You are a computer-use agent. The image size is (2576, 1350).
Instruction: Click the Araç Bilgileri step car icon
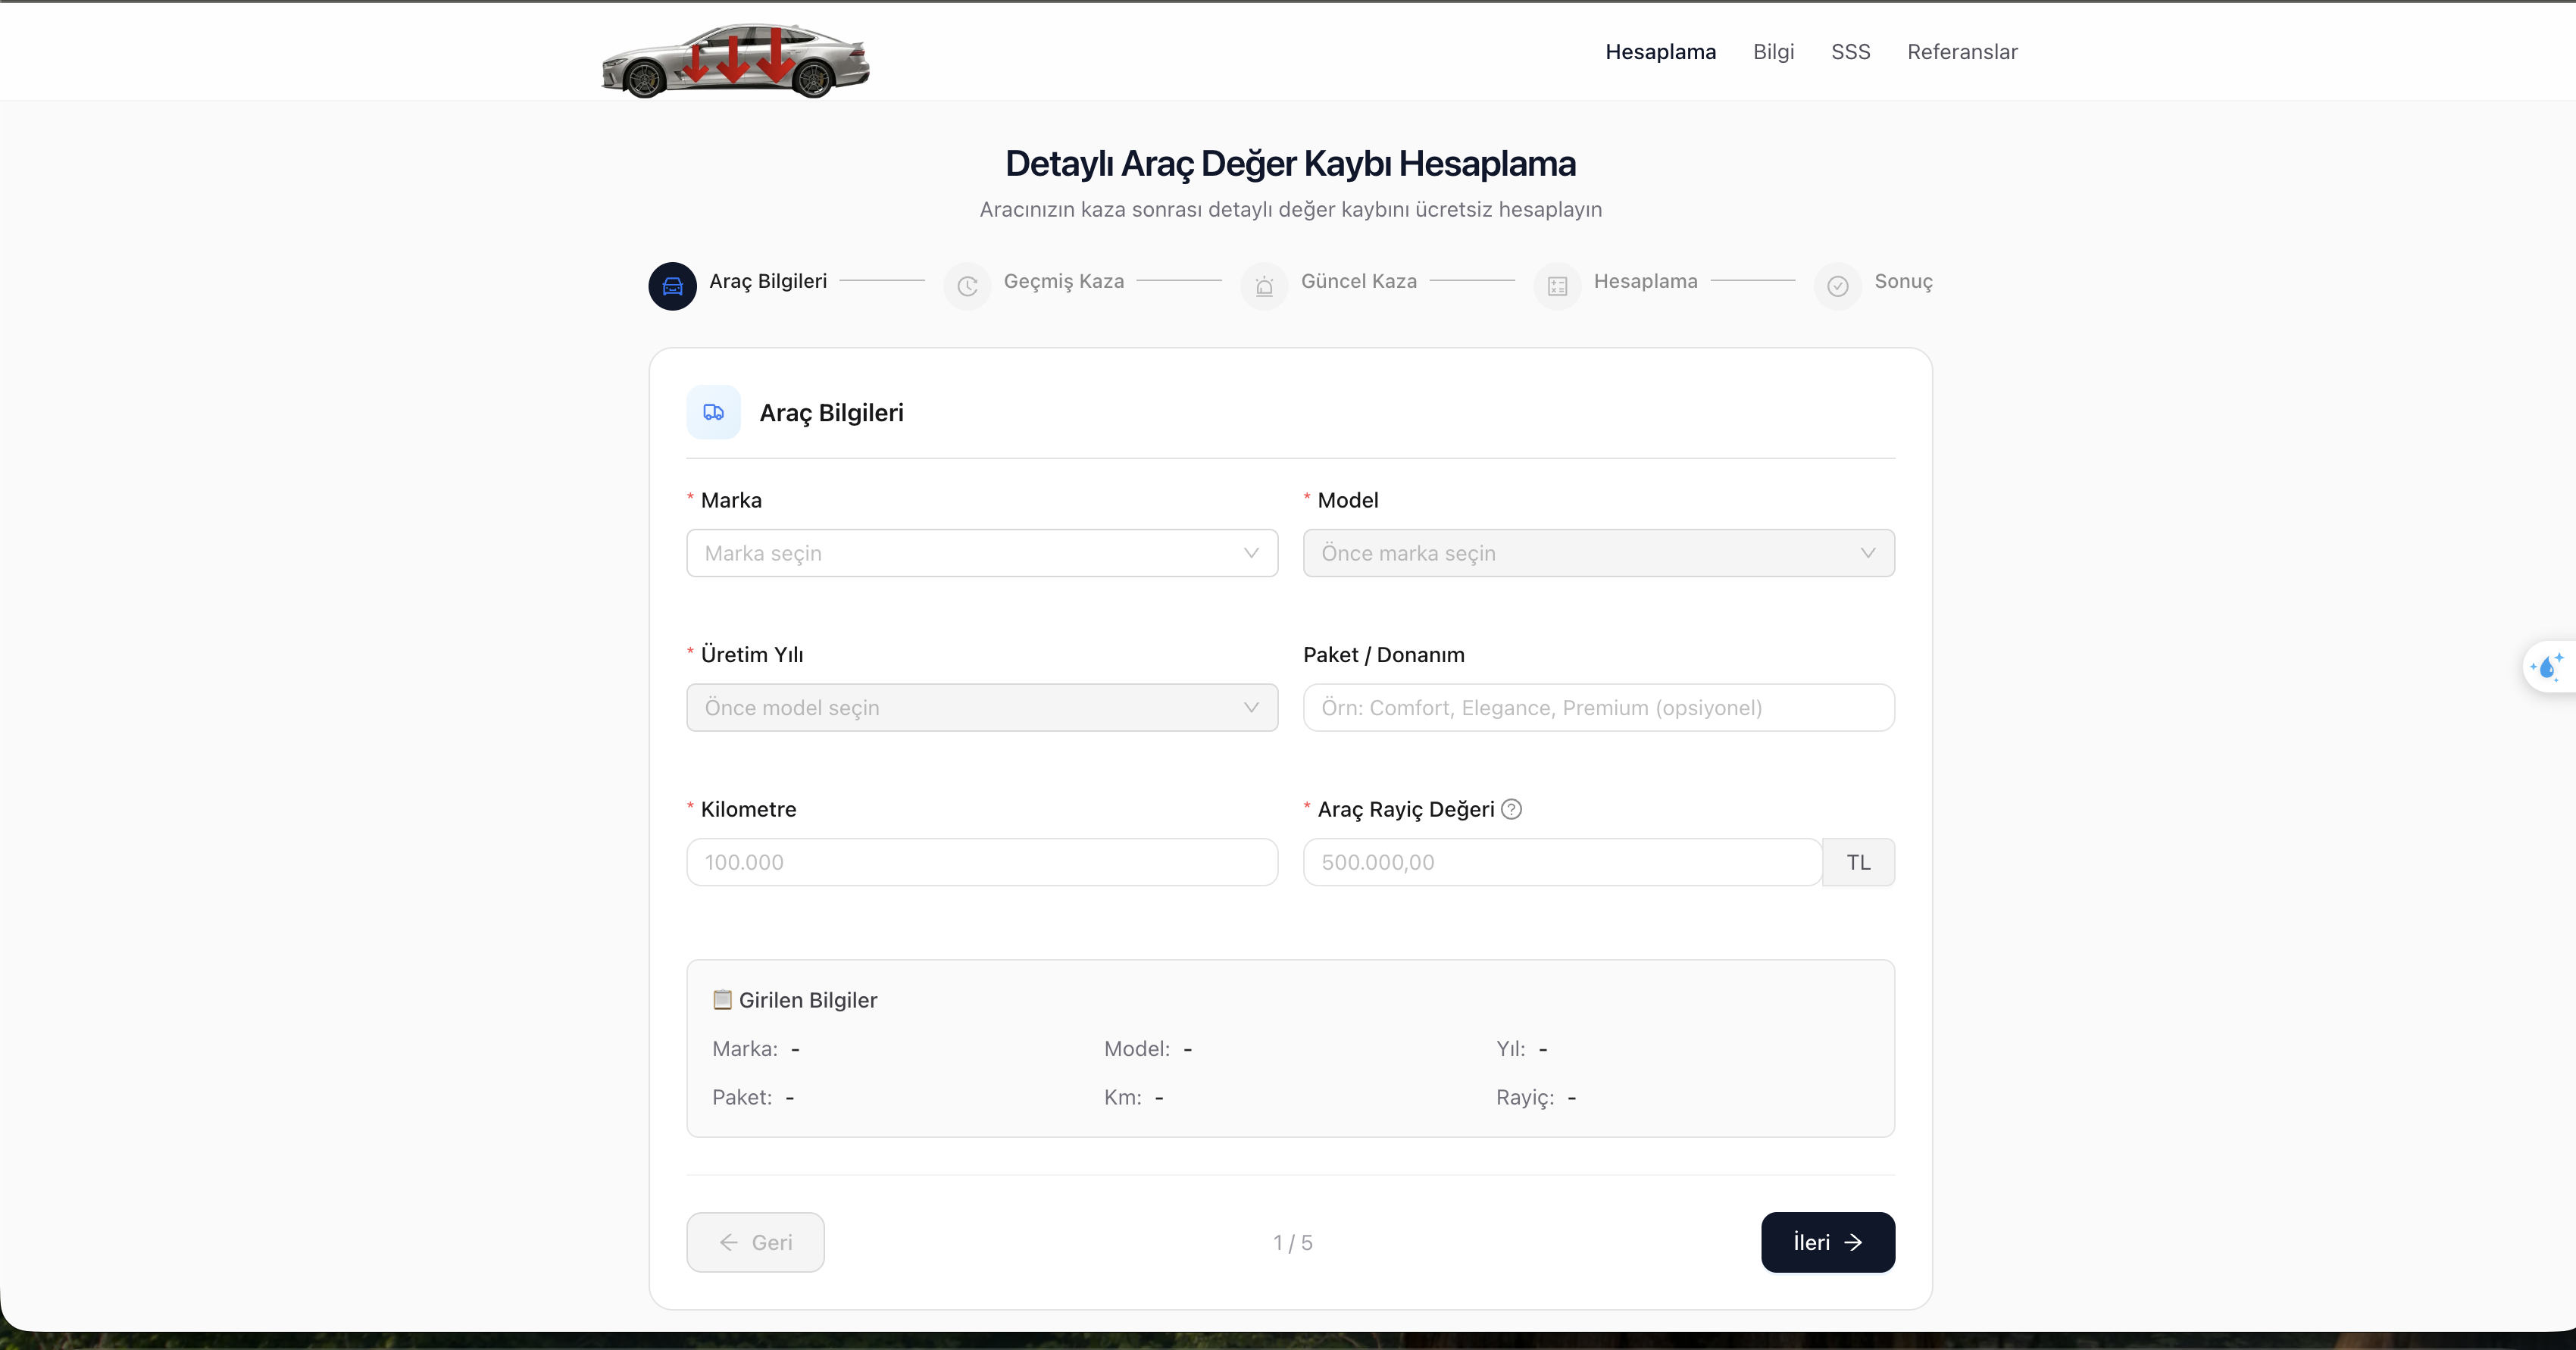click(x=672, y=286)
